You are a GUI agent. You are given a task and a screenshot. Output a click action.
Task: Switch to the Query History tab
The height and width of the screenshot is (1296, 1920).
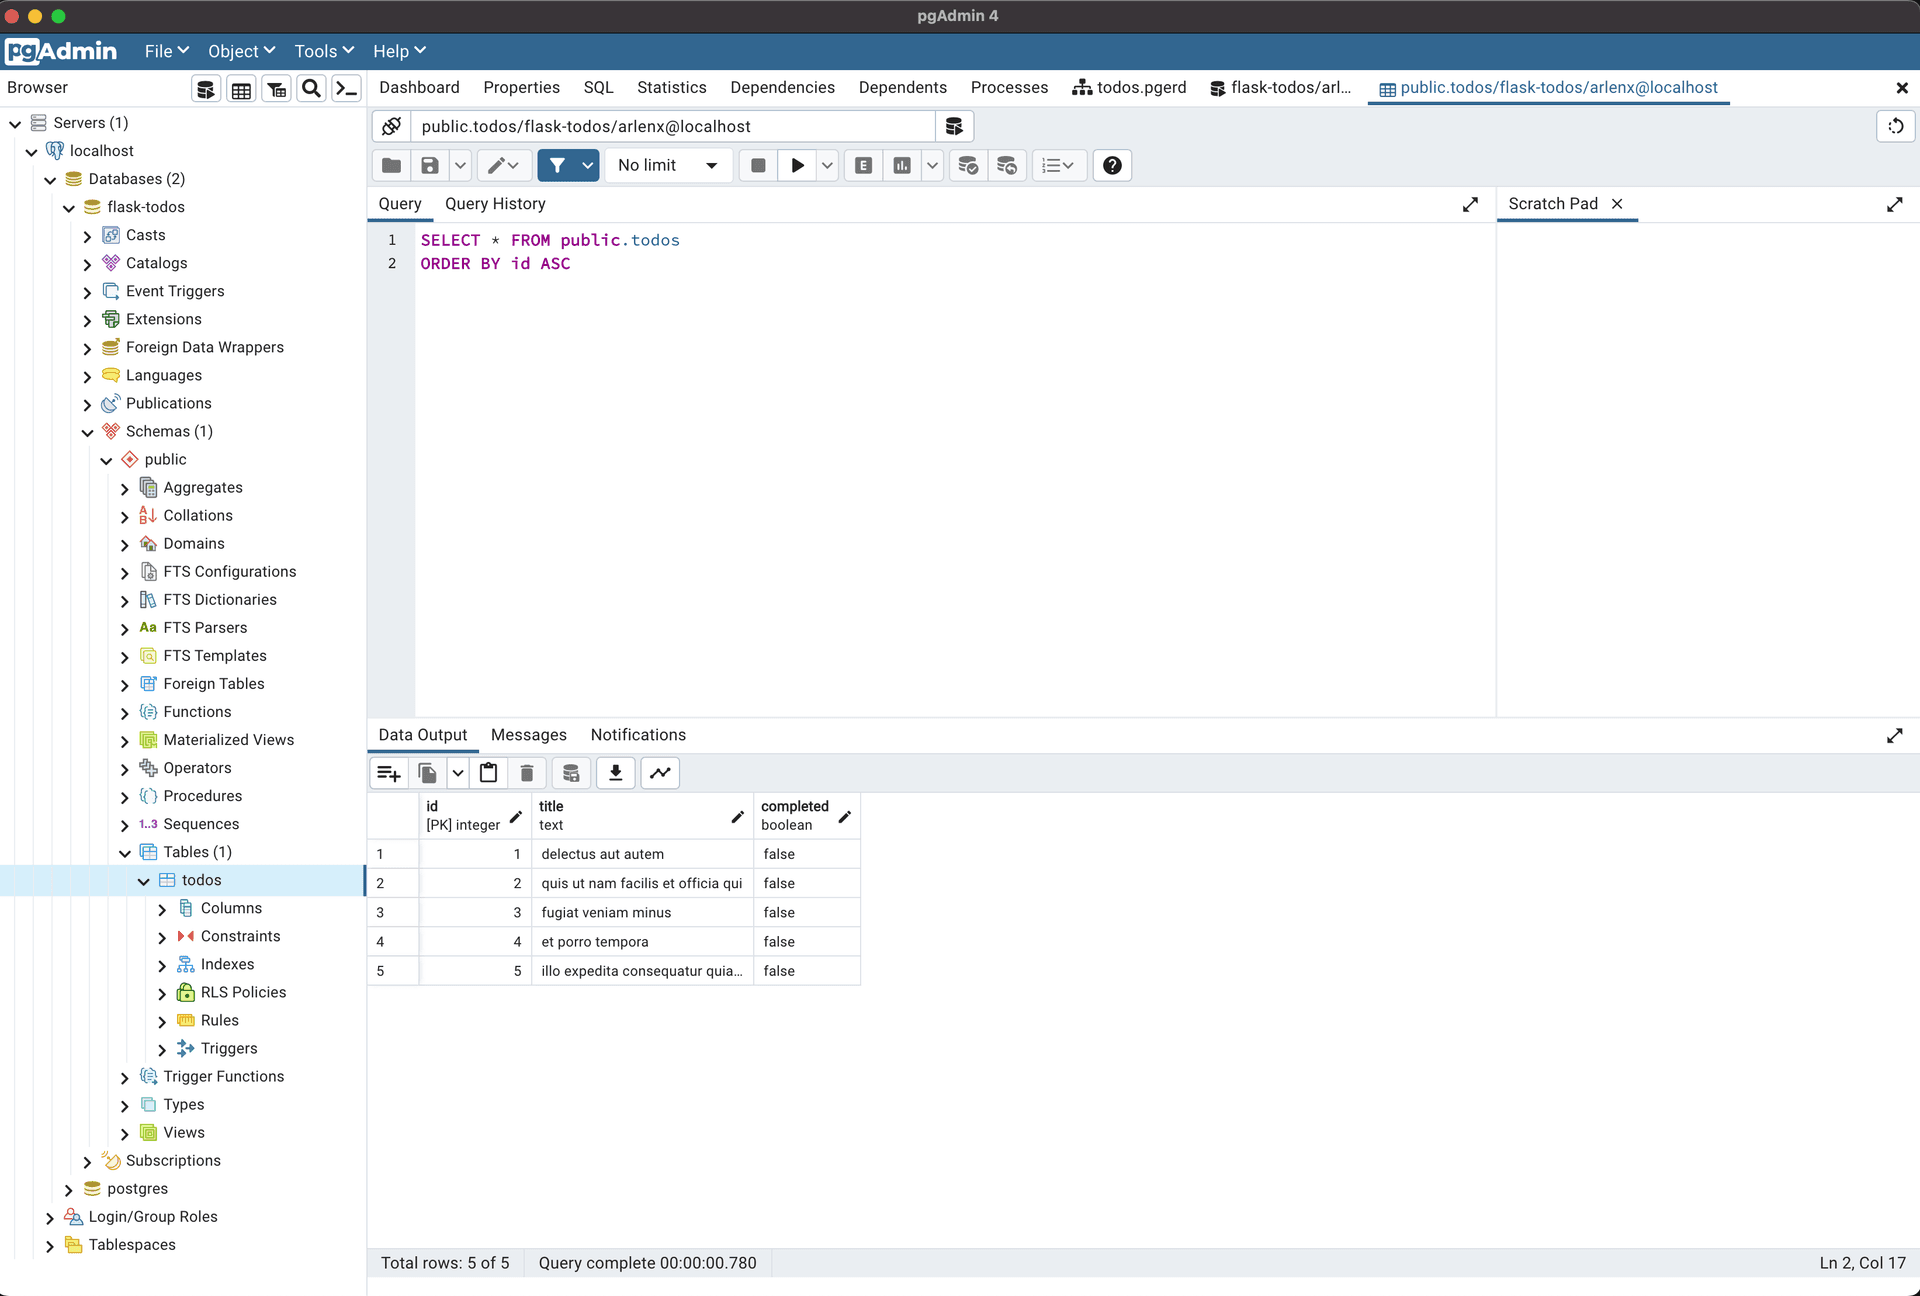(x=495, y=204)
